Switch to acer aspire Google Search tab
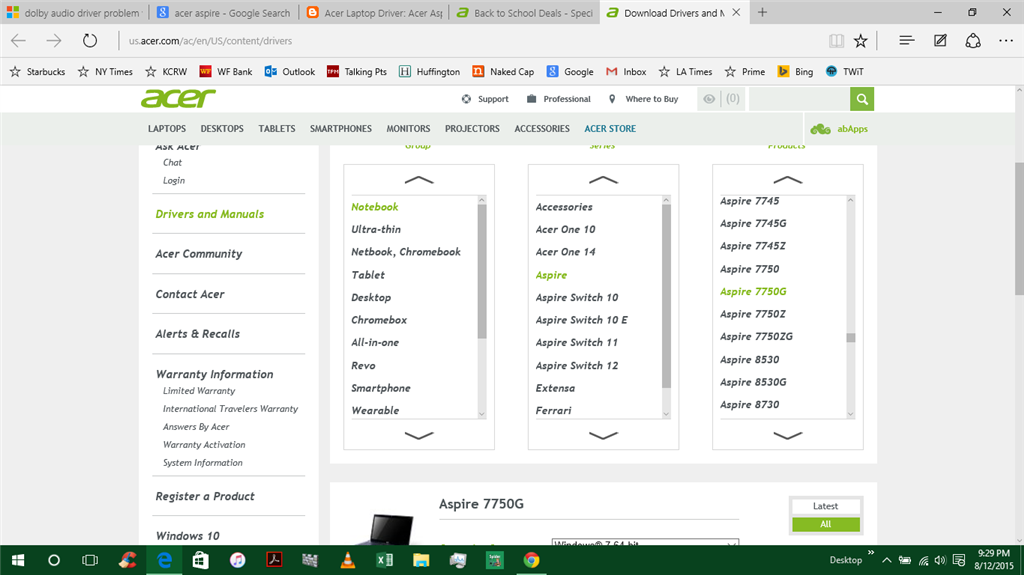This screenshot has width=1024, height=575. [223, 12]
